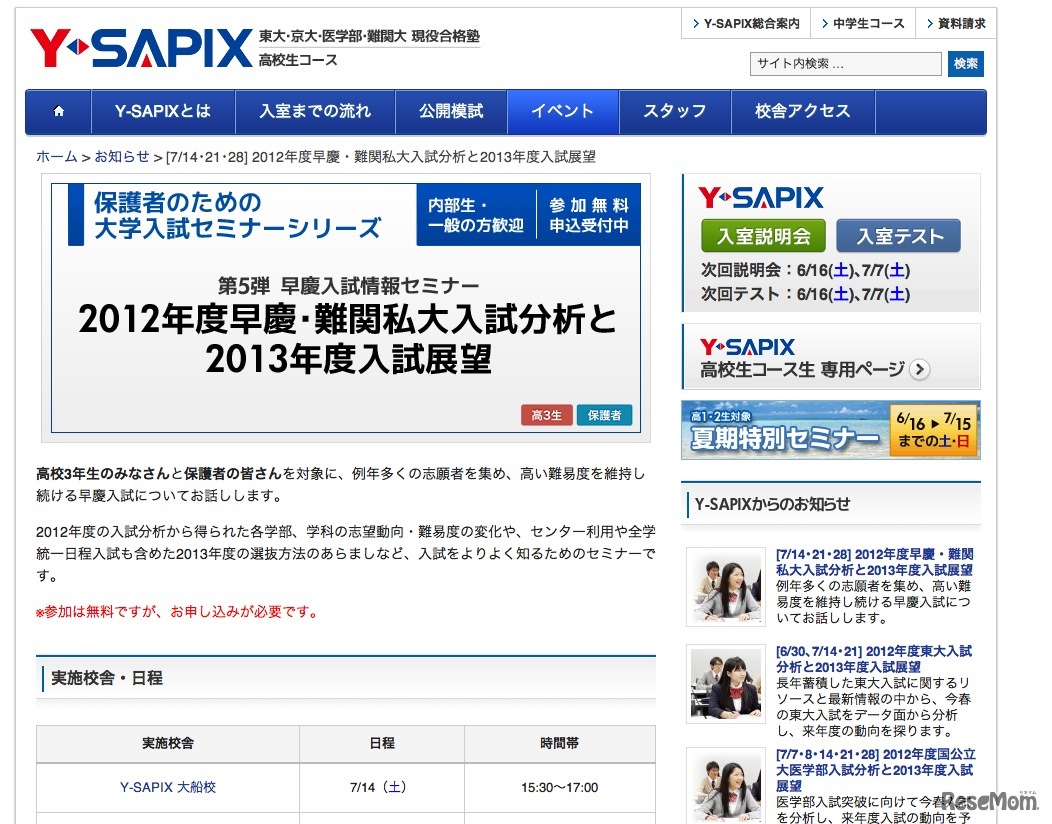Click the 高3生 red tag badge

click(x=546, y=415)
